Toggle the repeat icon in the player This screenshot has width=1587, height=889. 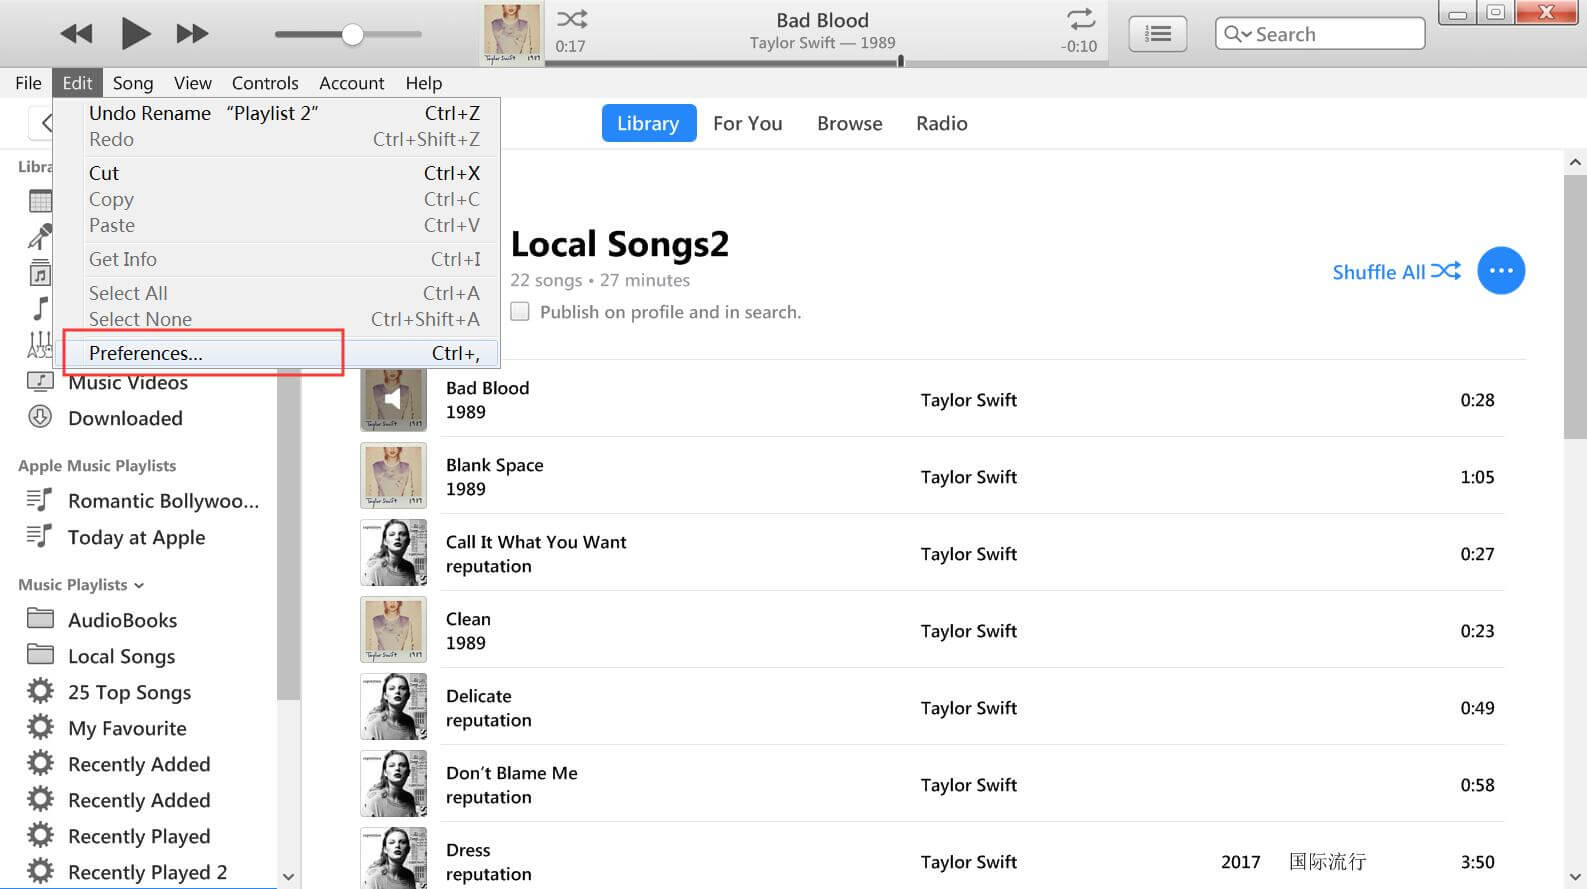click(x=1081, y=18)
